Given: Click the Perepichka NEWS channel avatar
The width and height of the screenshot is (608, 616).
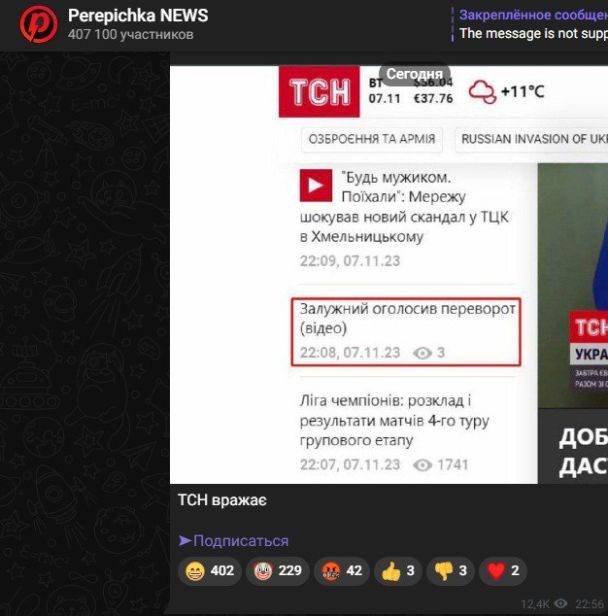Looking at the screenshot, I should (38, 24).
